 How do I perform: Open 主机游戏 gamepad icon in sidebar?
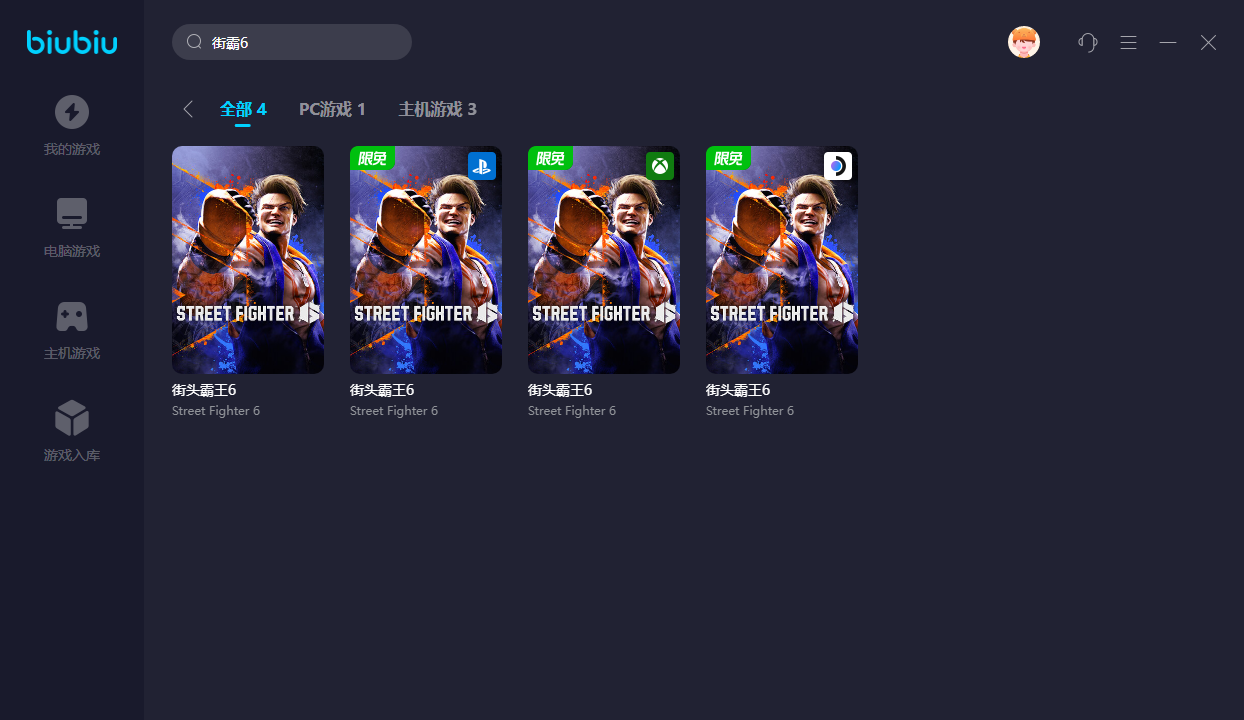point(72,317)
